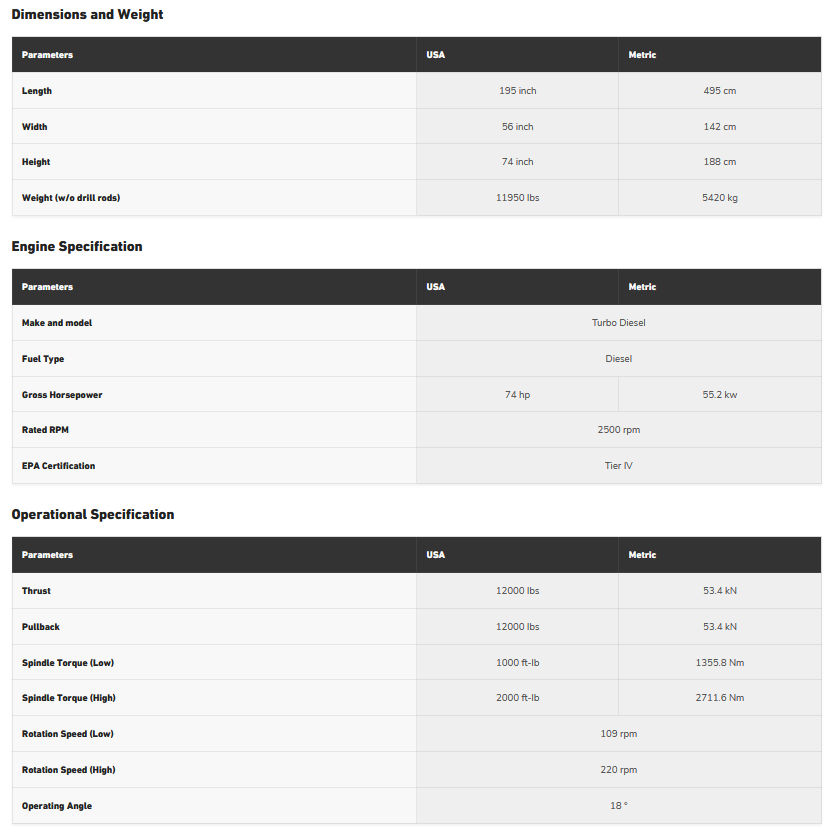Click the Operational Specification heading

coord(93,515)
